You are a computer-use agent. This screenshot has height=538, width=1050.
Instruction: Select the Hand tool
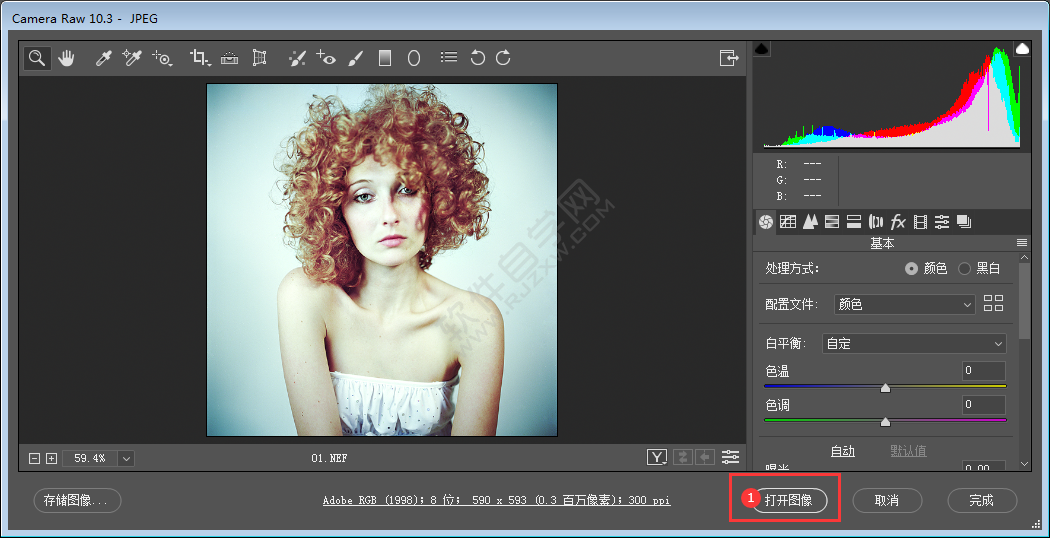tap(66, 58)
